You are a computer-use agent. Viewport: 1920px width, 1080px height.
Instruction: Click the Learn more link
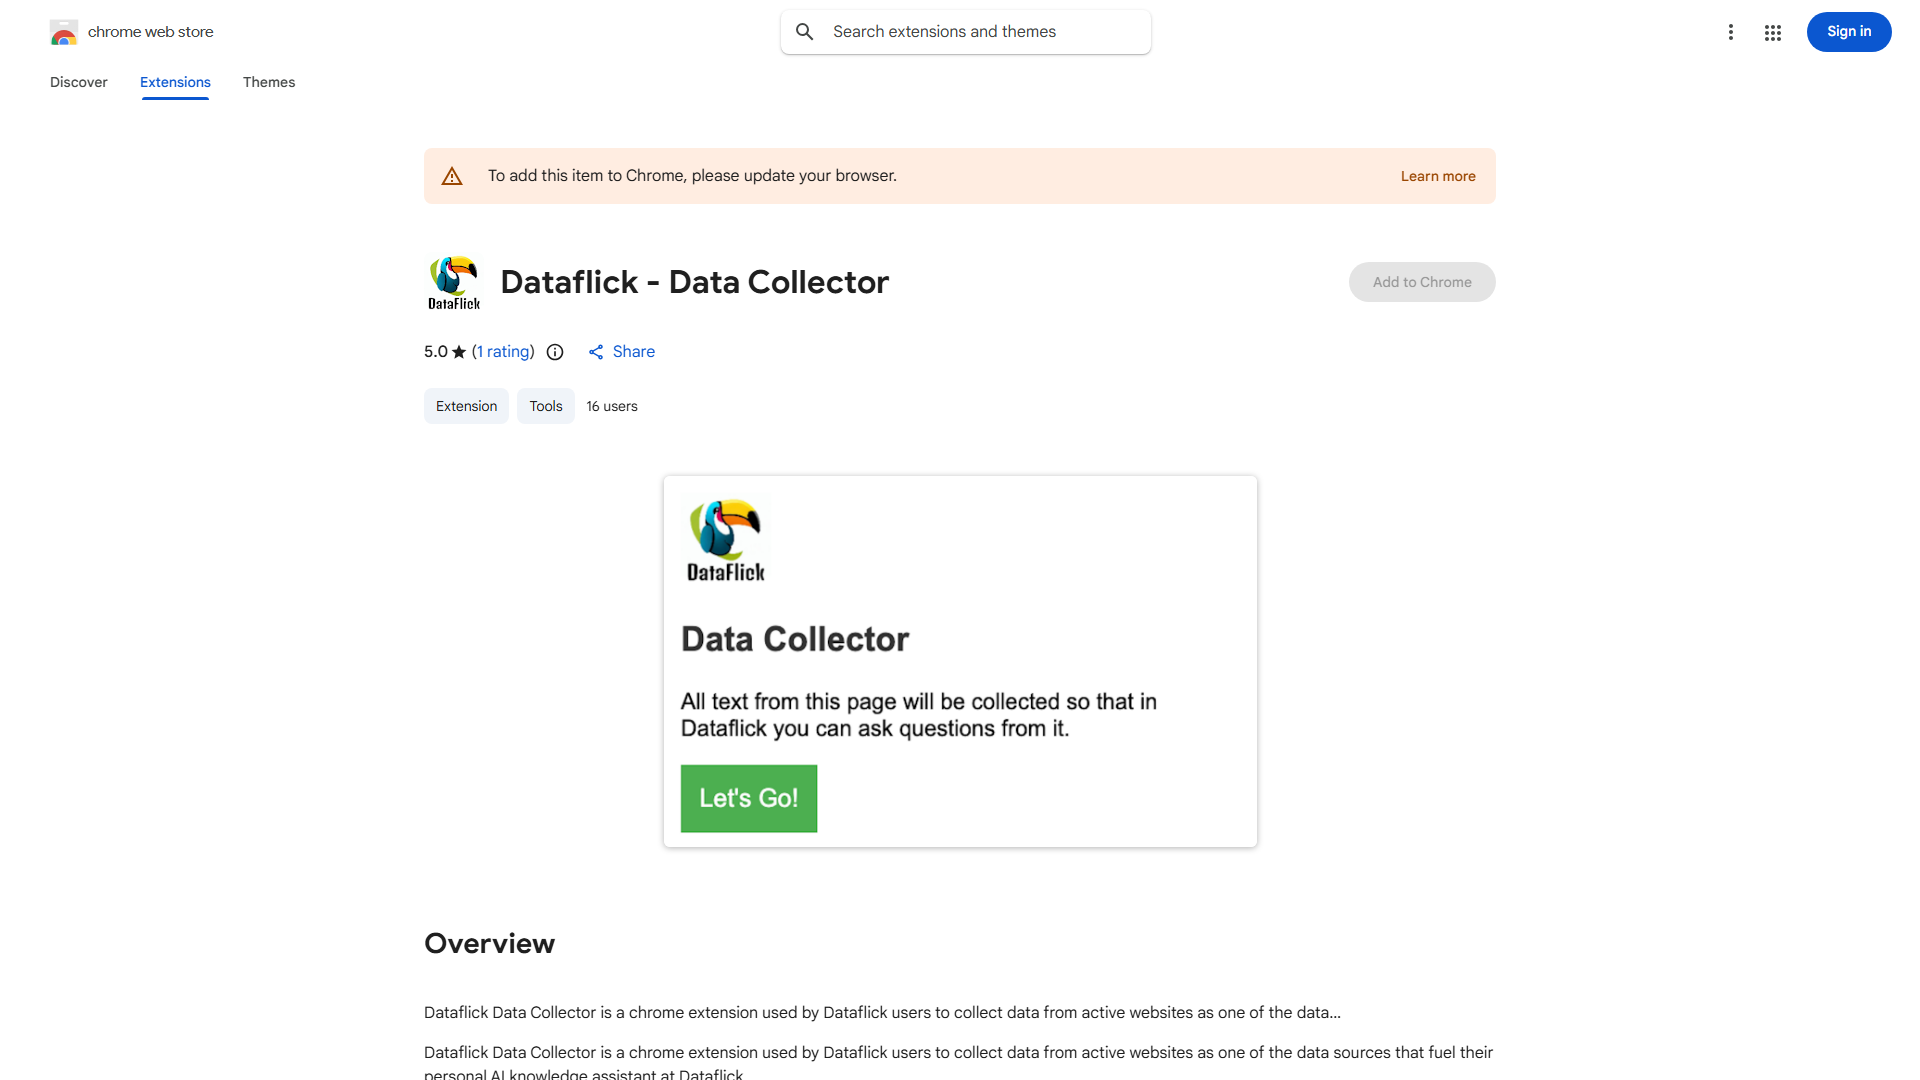[1438, 175]
